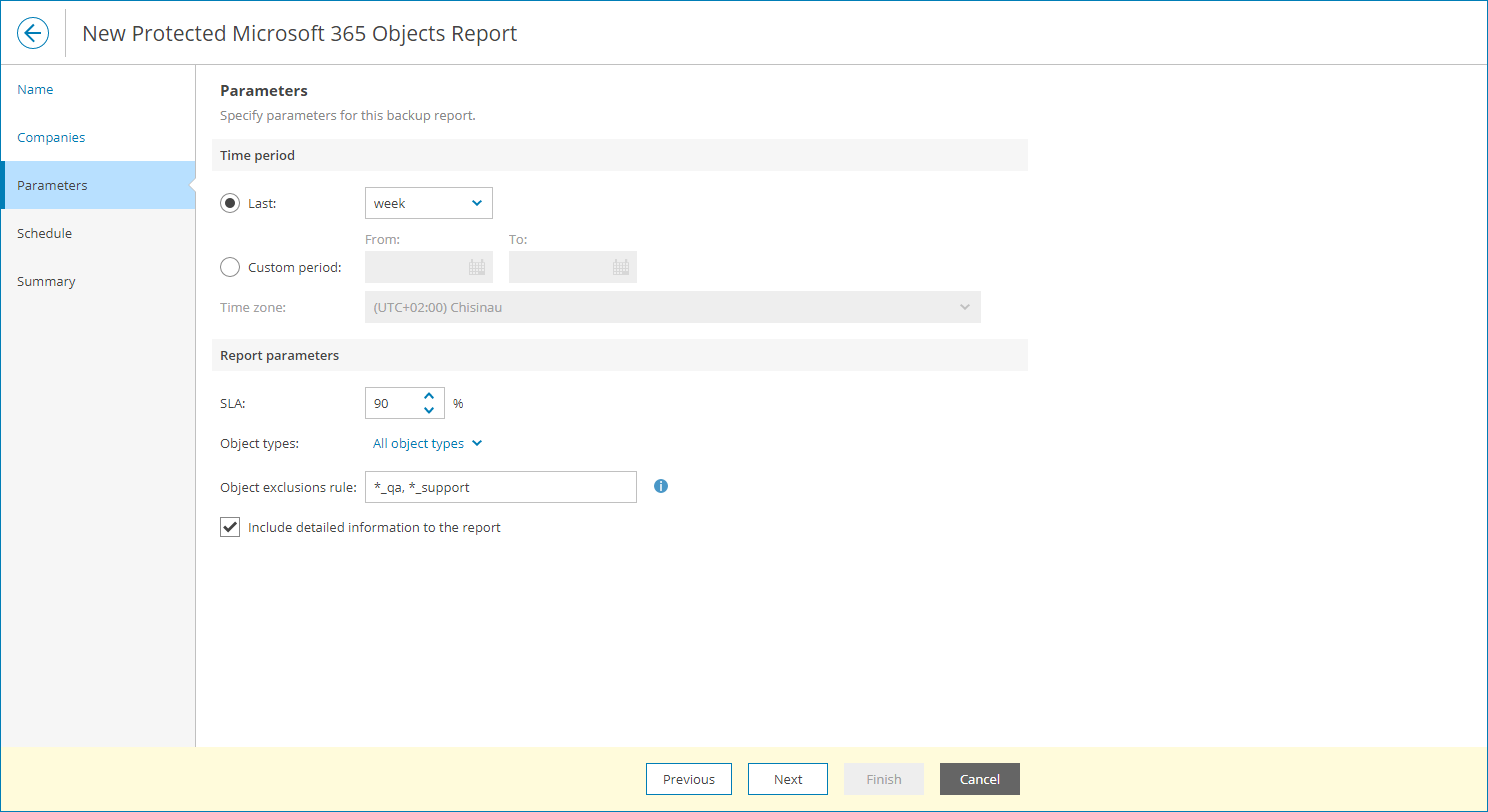Click the From date field

coord(429,267)
